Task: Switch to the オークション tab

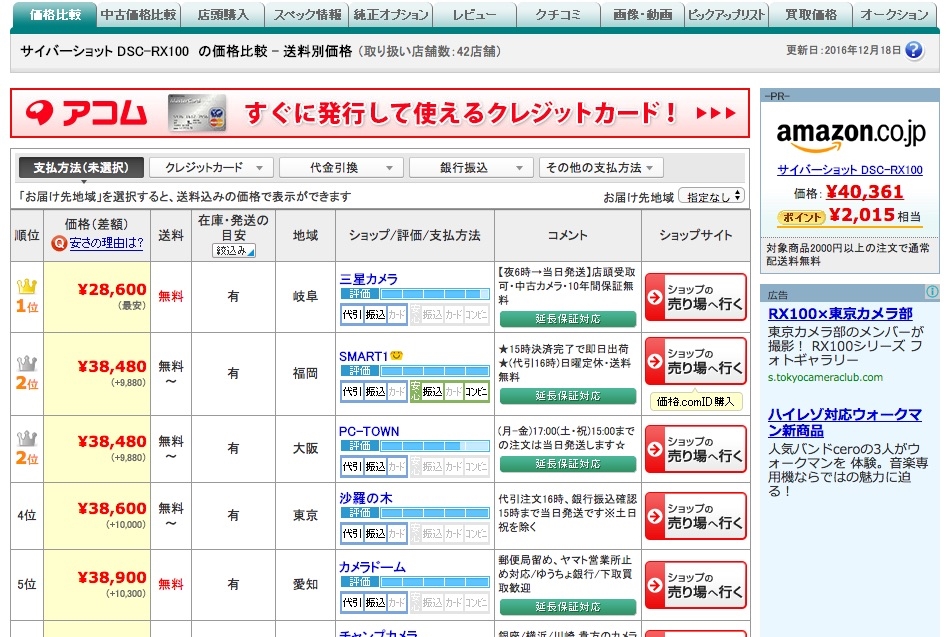Action: click(894, 14)
